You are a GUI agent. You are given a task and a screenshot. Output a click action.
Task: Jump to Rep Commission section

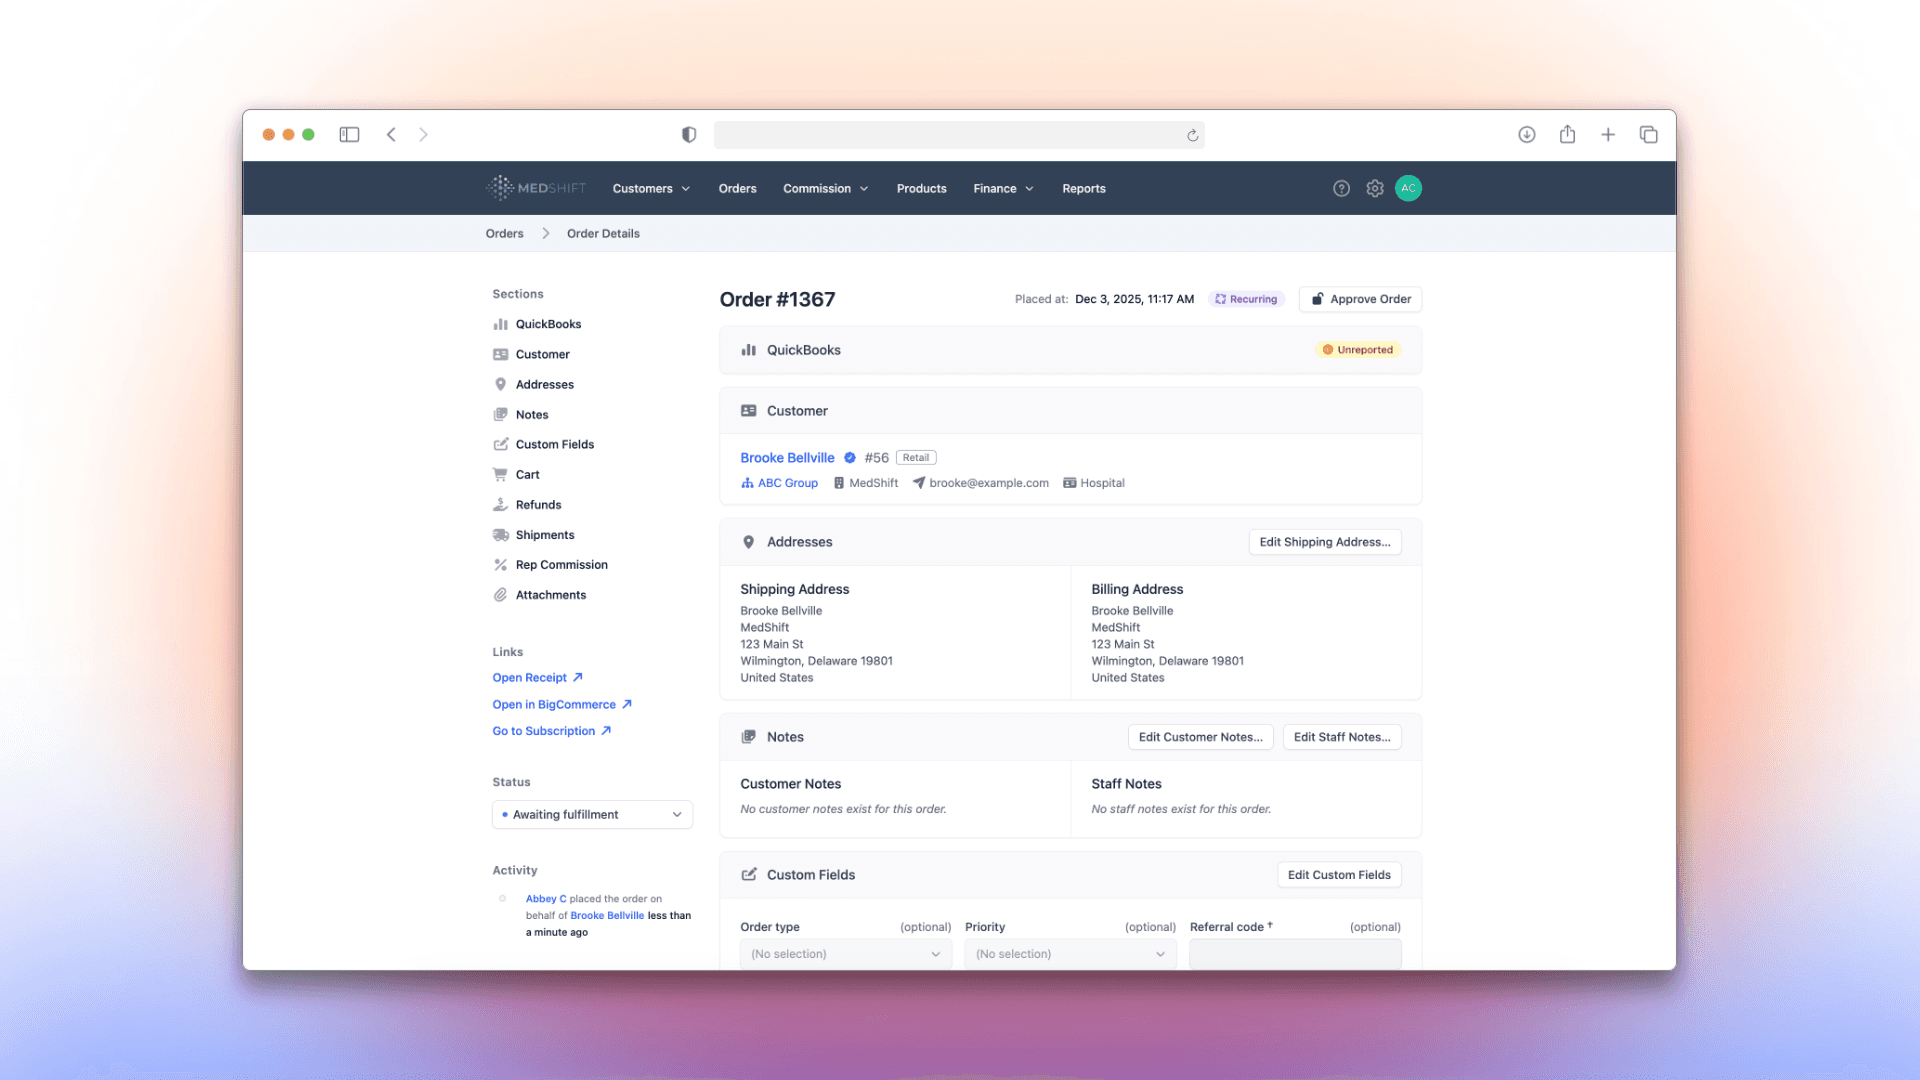pos(561,564)
